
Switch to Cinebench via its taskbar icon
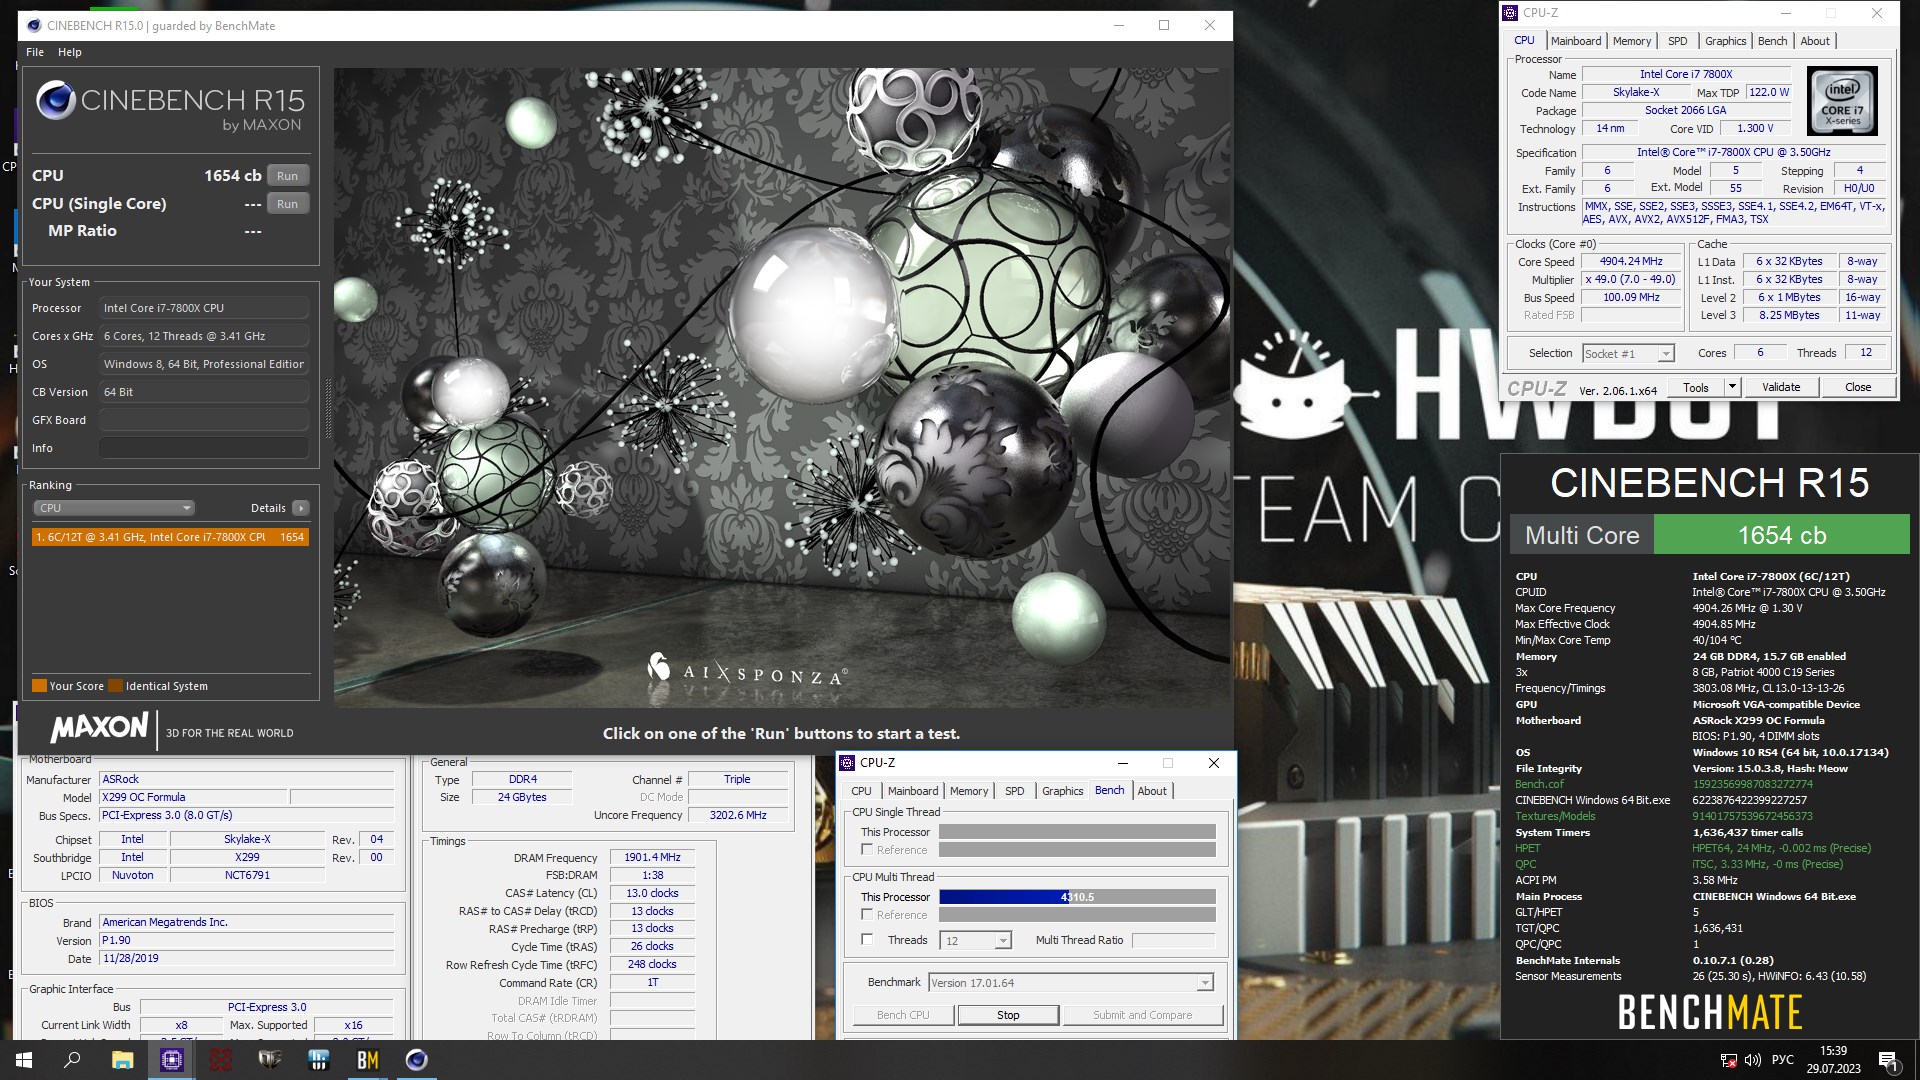[x=416, y=1060]
